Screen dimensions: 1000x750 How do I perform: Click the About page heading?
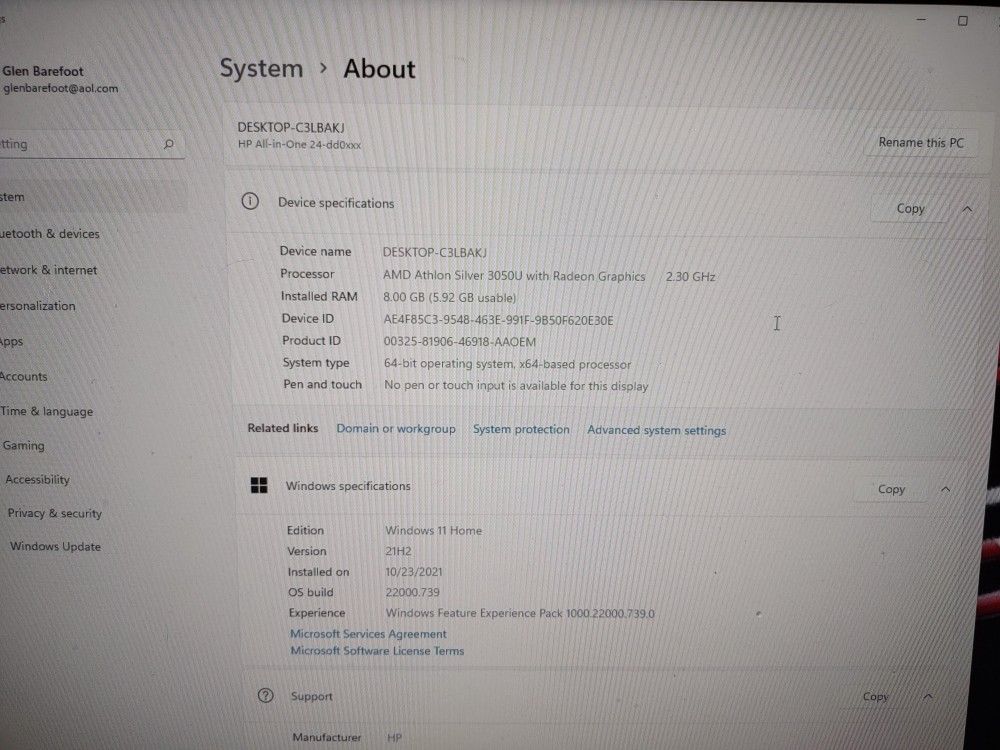click(379, 69)
